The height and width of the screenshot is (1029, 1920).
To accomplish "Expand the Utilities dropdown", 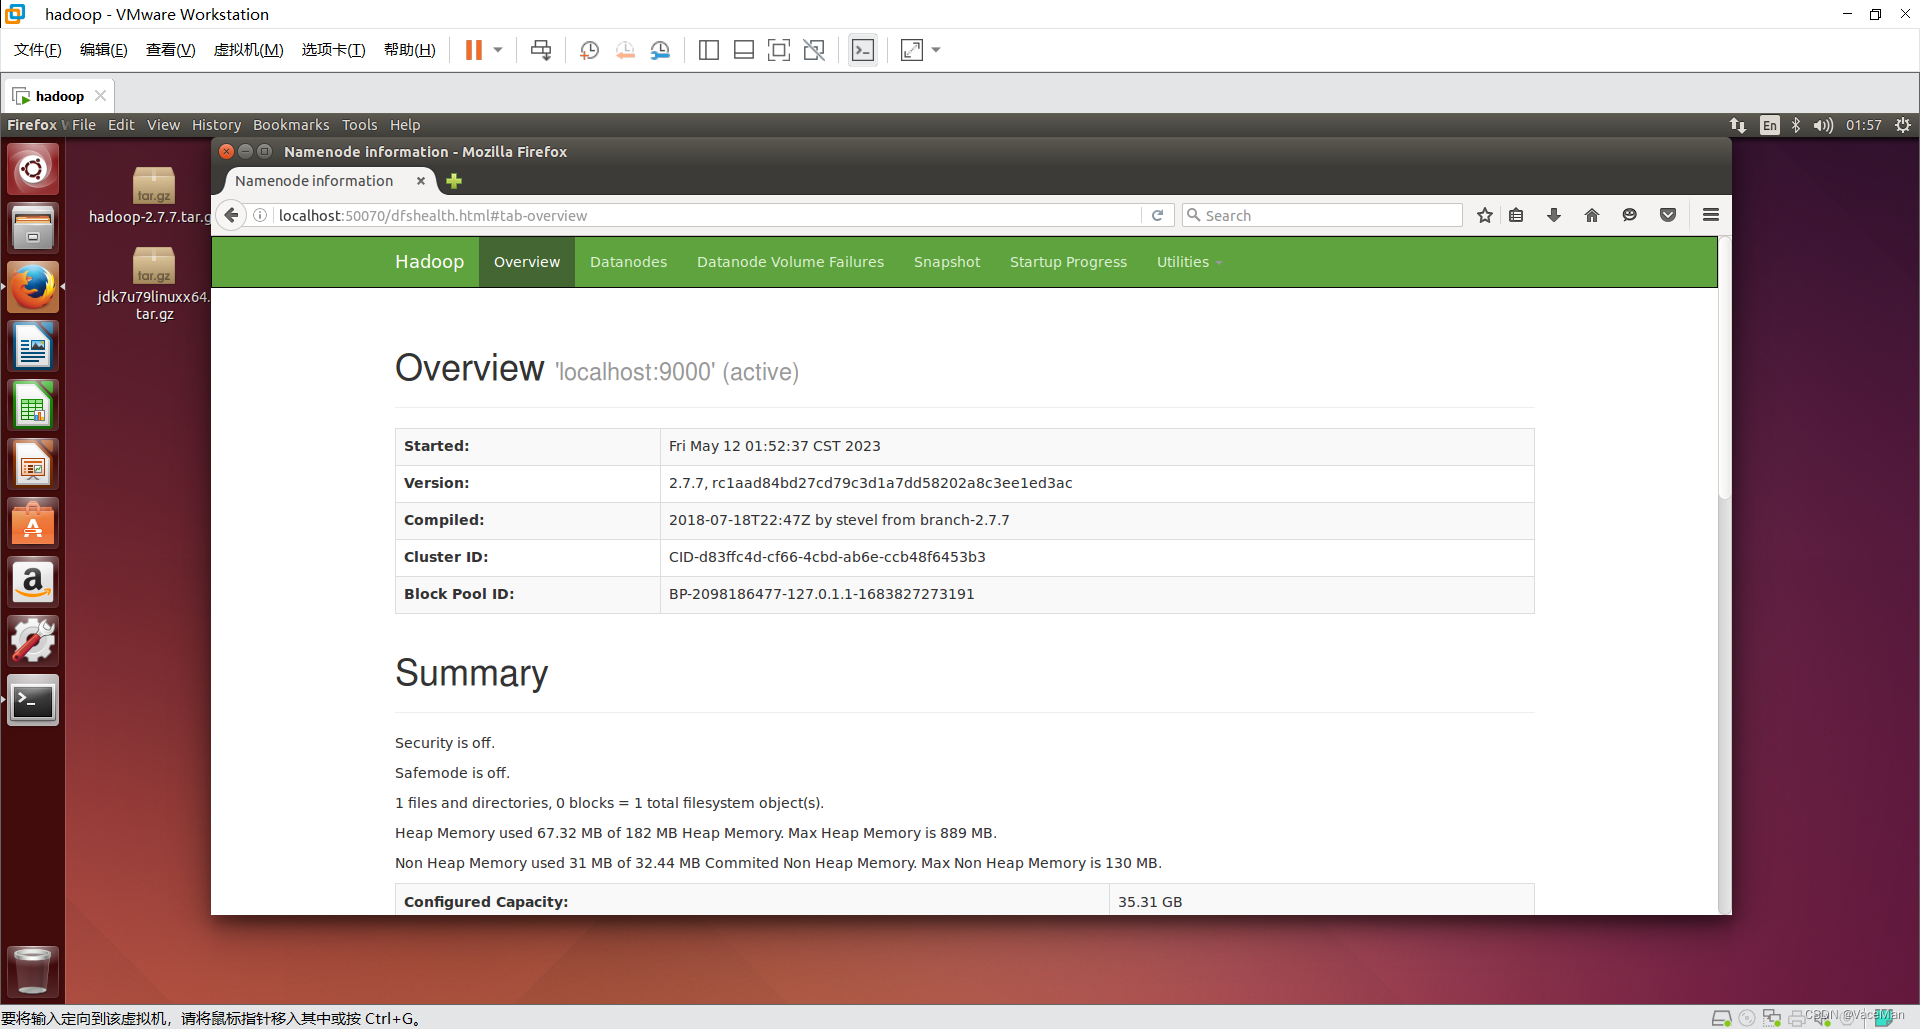I will pyautogui.click(x=1189, y=262).
